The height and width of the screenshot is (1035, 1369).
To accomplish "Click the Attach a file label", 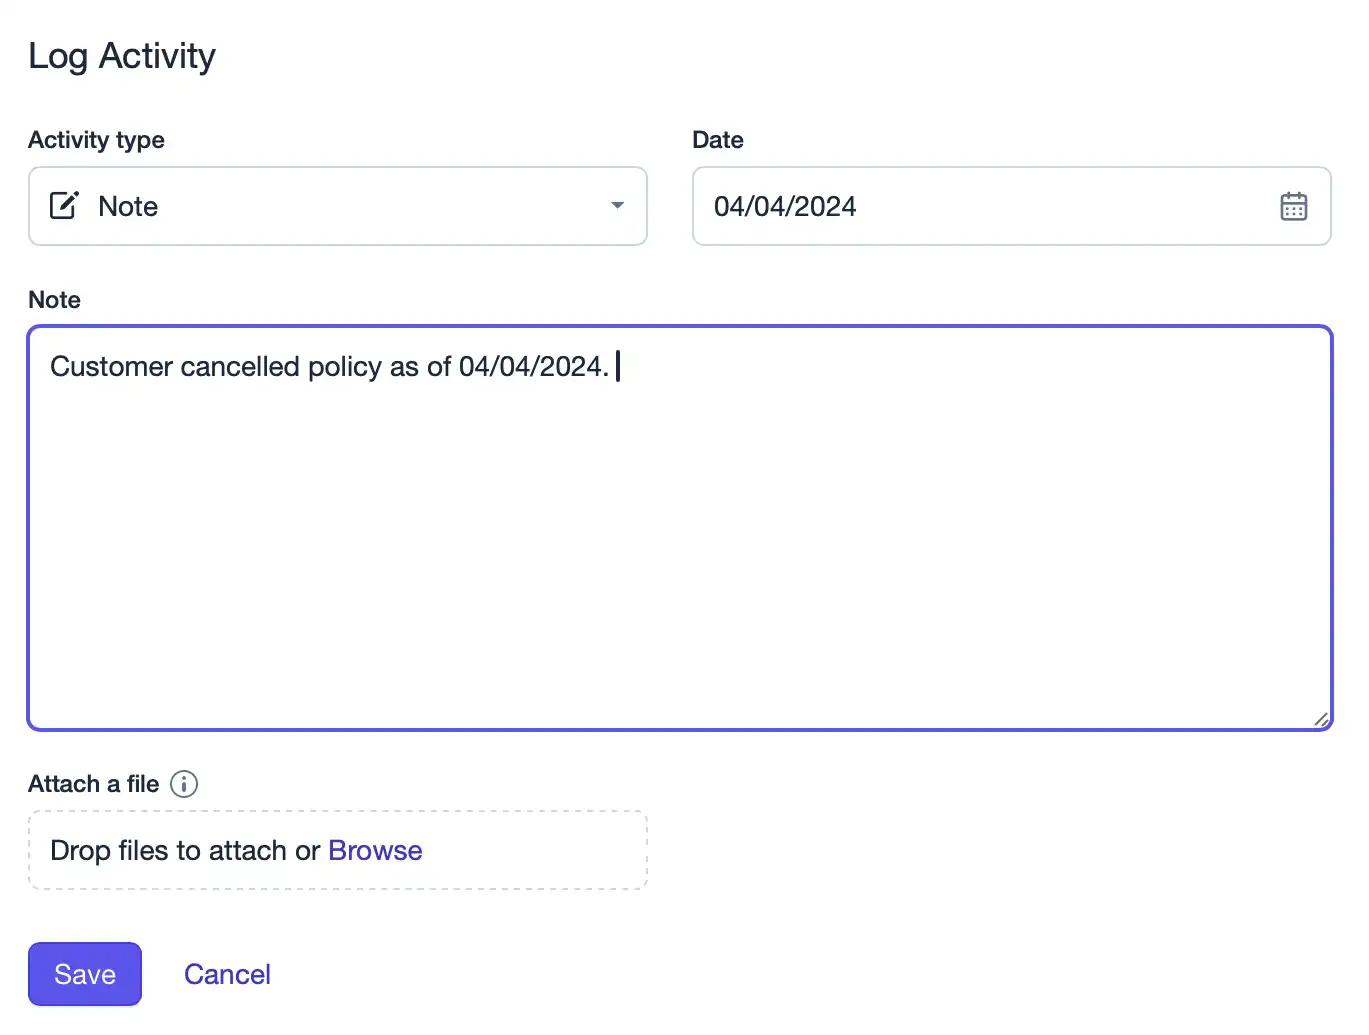I will [93, 784].
